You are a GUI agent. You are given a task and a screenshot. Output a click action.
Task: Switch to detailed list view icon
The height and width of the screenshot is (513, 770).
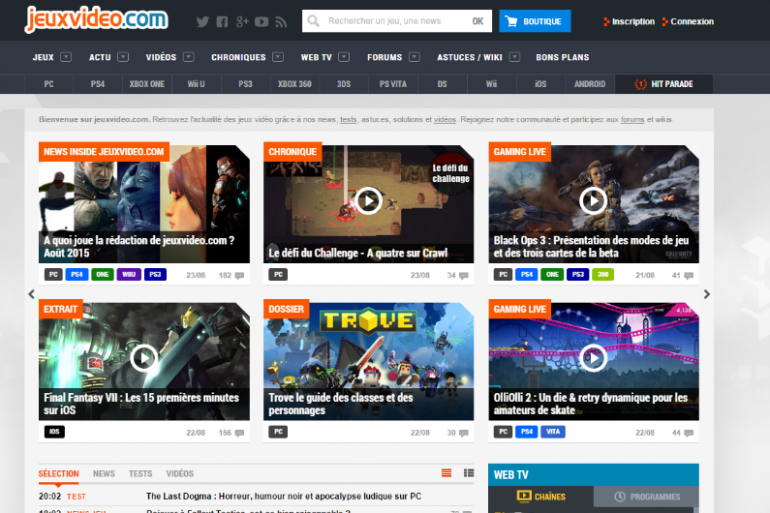468,473
